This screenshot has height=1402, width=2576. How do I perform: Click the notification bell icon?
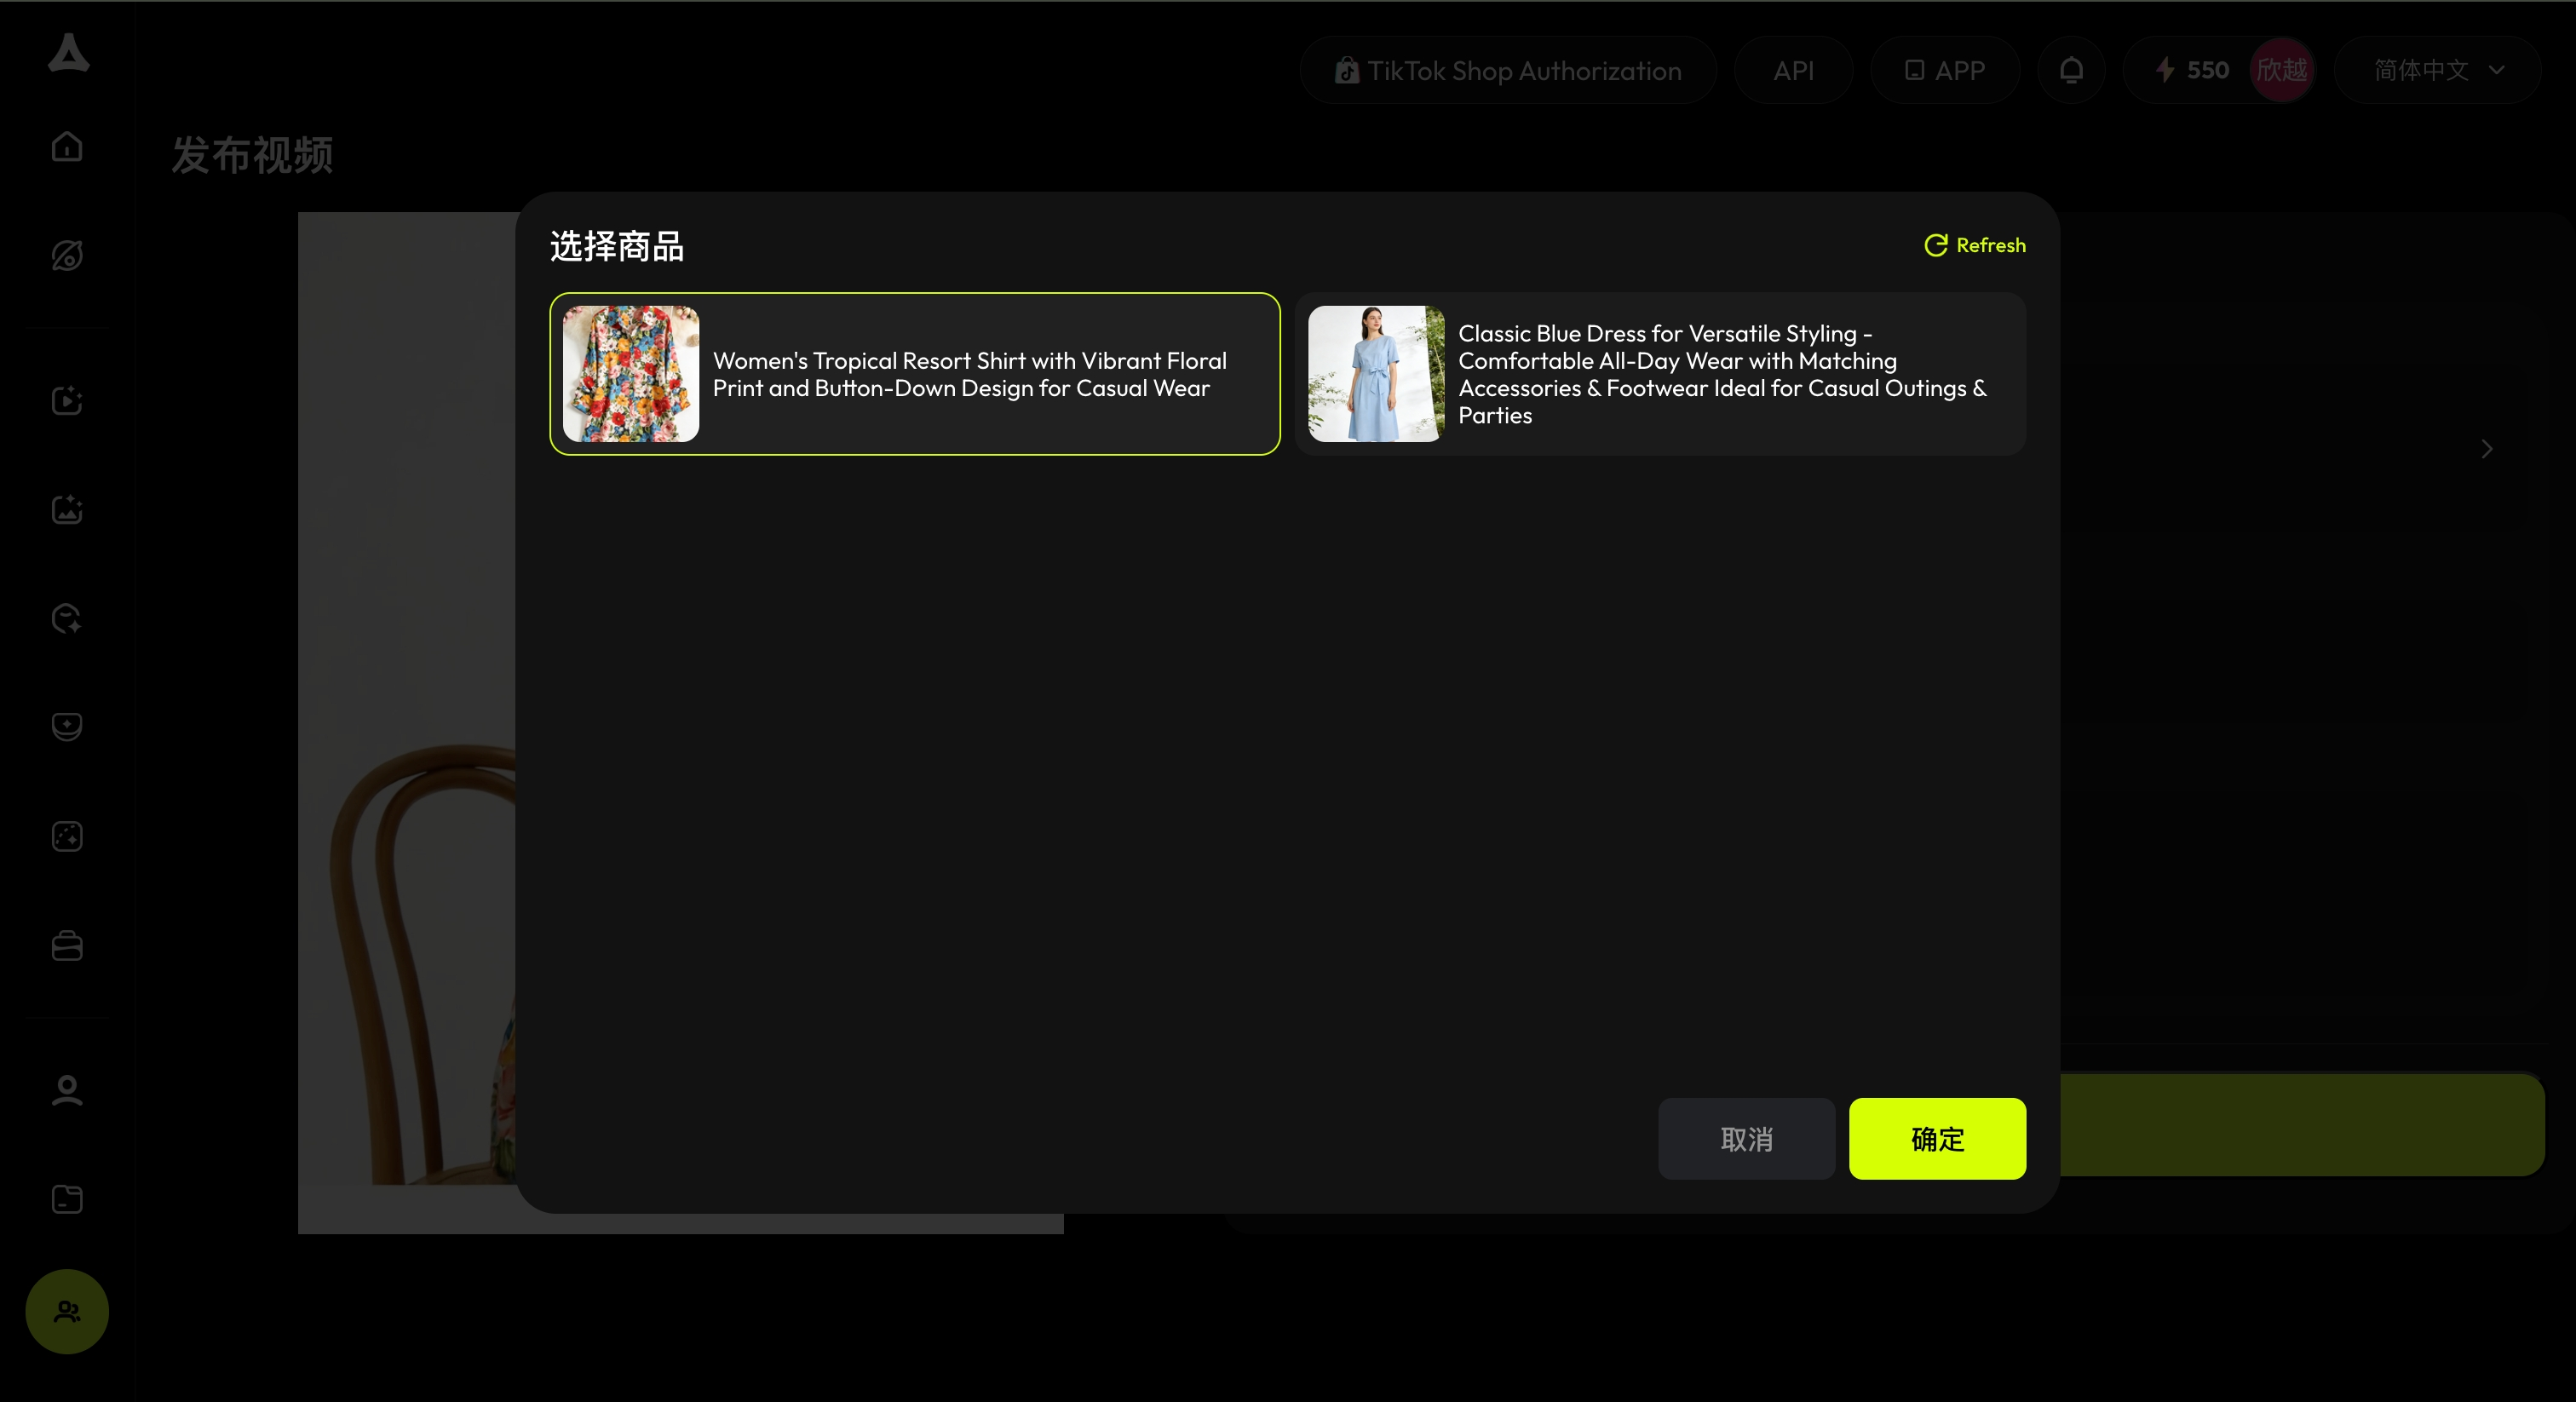2071,70
